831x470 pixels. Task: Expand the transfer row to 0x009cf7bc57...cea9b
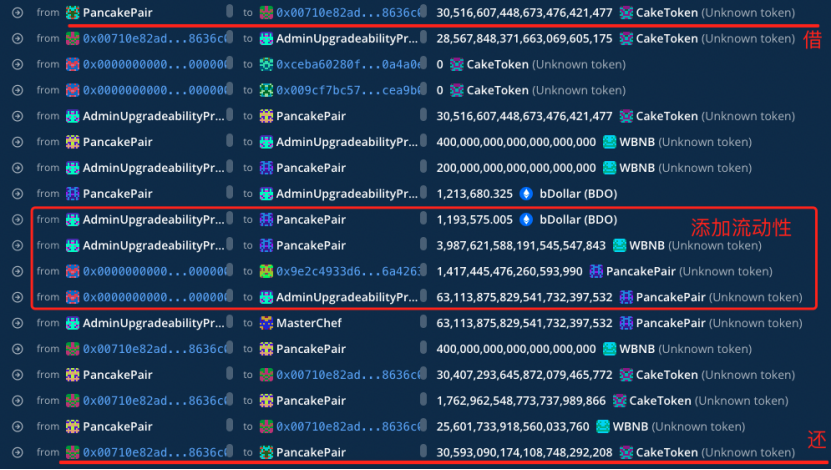pos(17,91)
